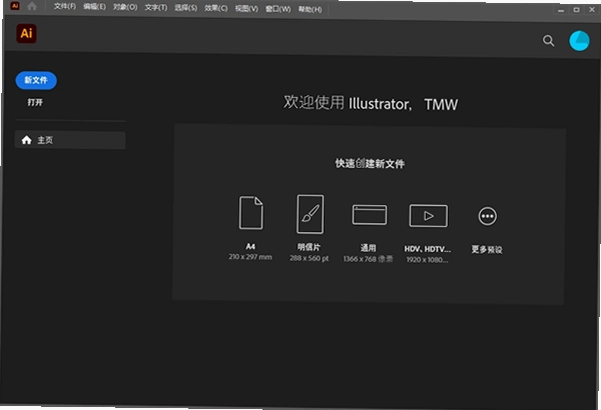Image resolution: width=601 pixels, height=410 pixels.
Task: Click the blue 新文件 button
Action: tap(36, 80)
